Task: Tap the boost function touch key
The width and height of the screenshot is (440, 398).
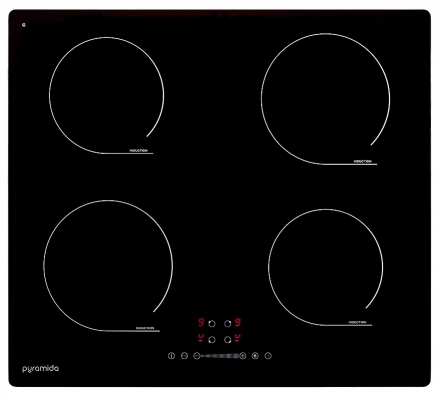Action: (x=255, y=356)
